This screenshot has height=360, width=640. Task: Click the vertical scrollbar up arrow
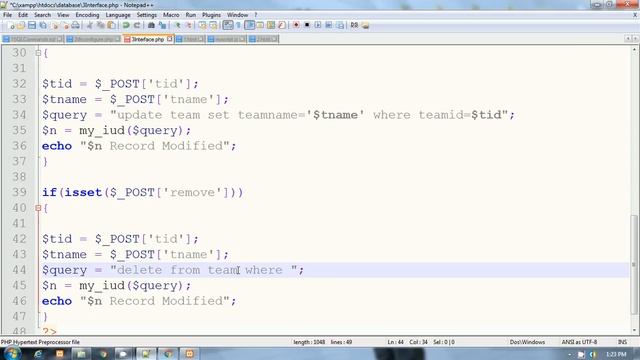[x=634, y=50]
